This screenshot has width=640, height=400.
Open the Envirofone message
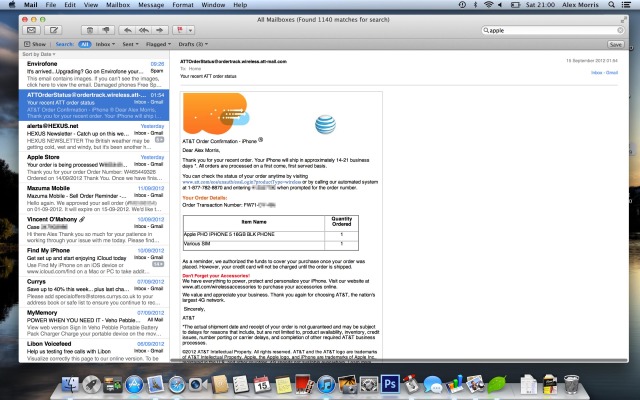(x=94, y=74)
